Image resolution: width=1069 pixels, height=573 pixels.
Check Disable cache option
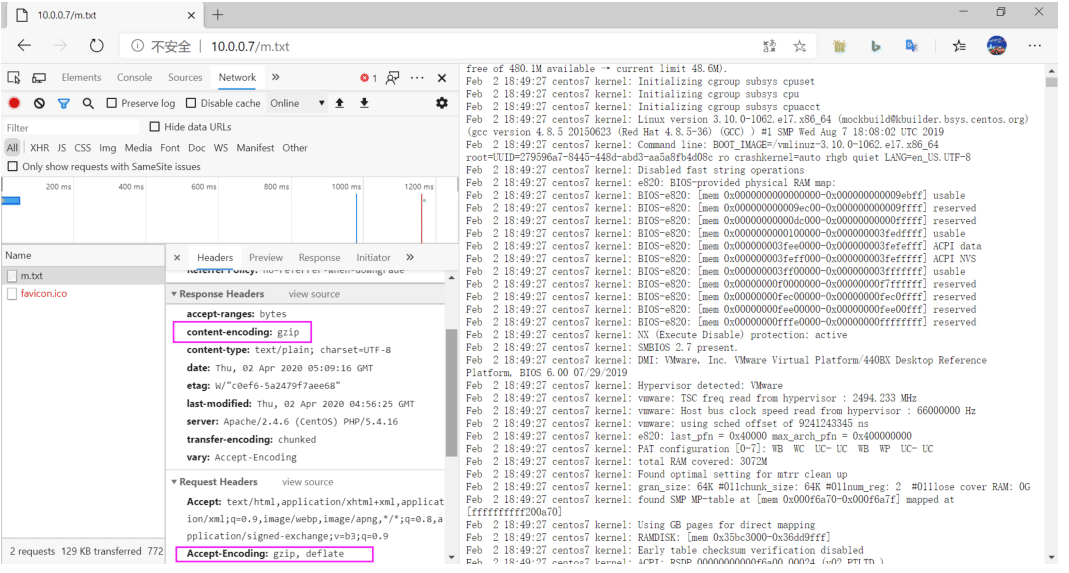(x=191, y=103)
